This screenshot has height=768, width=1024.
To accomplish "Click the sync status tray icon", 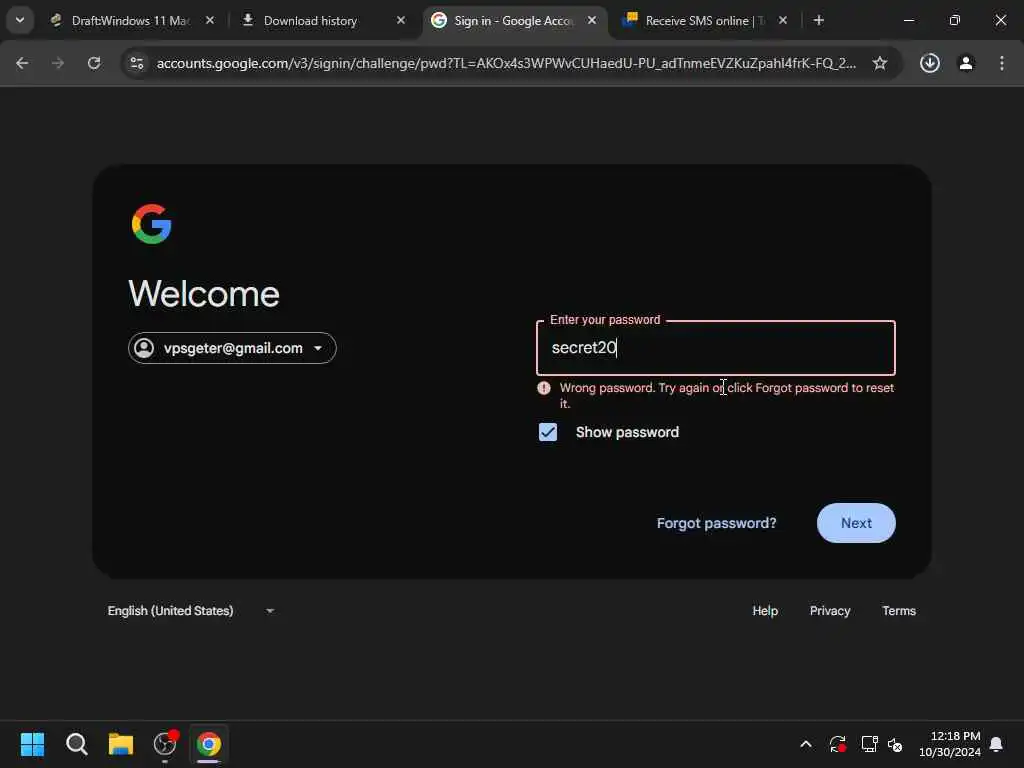I will (838, 744).
